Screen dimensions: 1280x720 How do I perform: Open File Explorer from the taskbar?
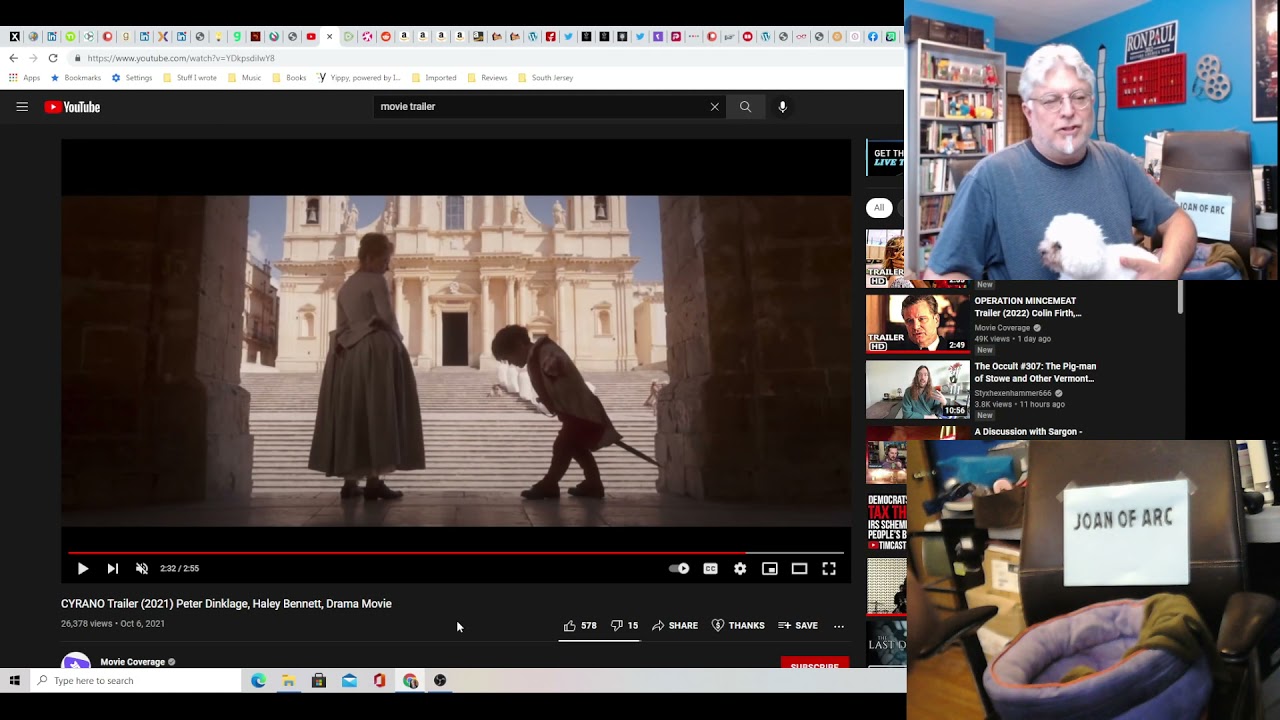pyautogui.click(x=288, y=681)
